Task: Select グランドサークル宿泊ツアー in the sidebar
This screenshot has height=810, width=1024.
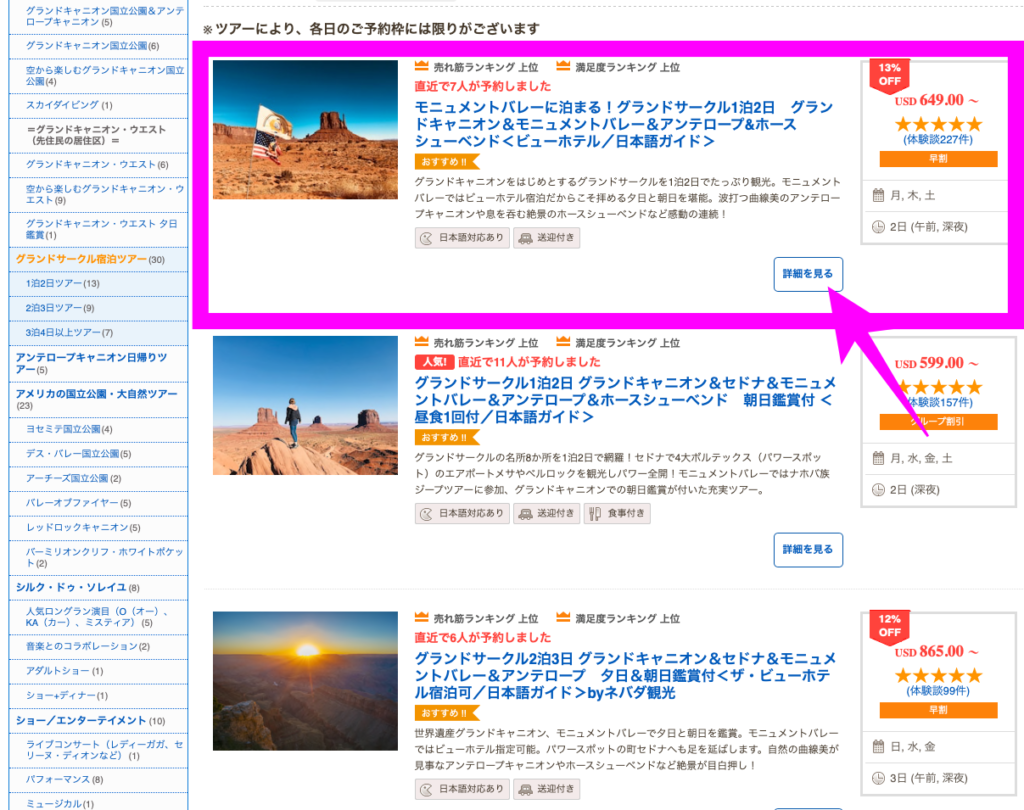Action: tap(80, 259)
